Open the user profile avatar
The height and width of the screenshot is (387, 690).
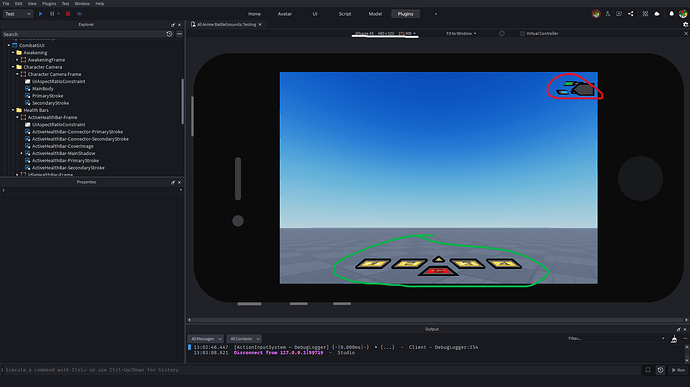(x=683, y=14)
